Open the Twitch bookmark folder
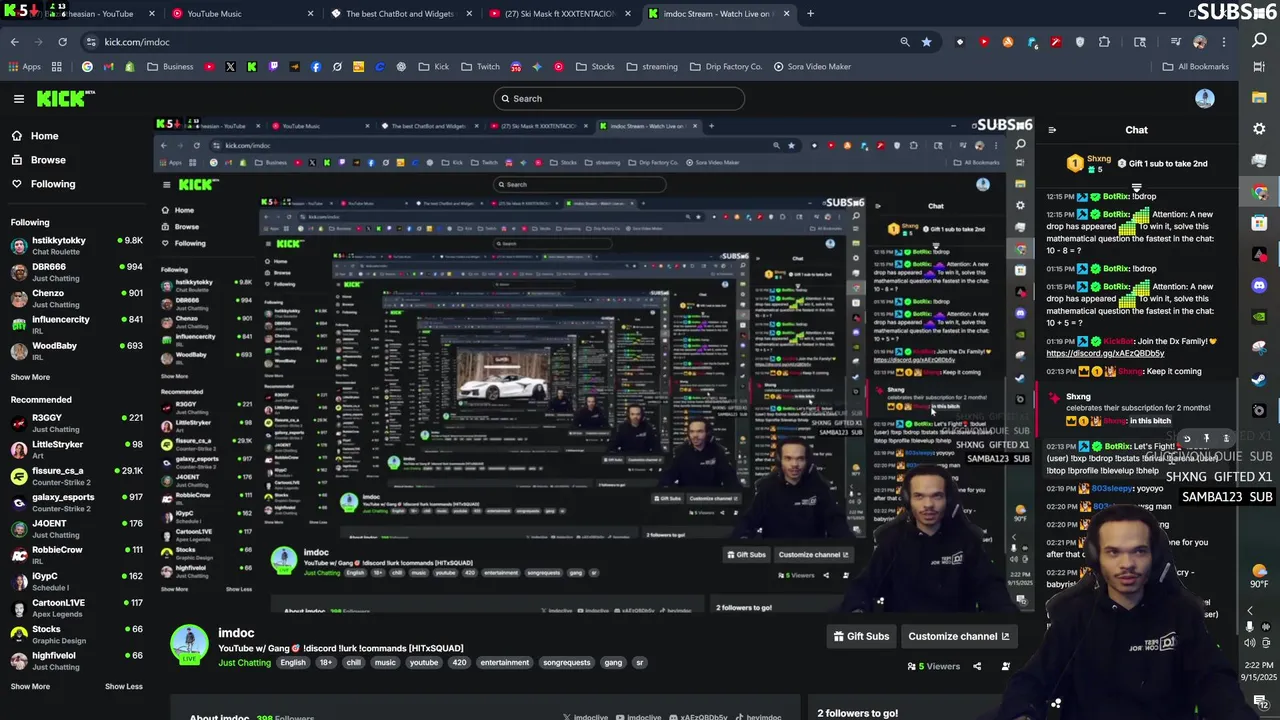Image resolution: width=1280 pixels, height=720 pixels. (x=480, y=67)
